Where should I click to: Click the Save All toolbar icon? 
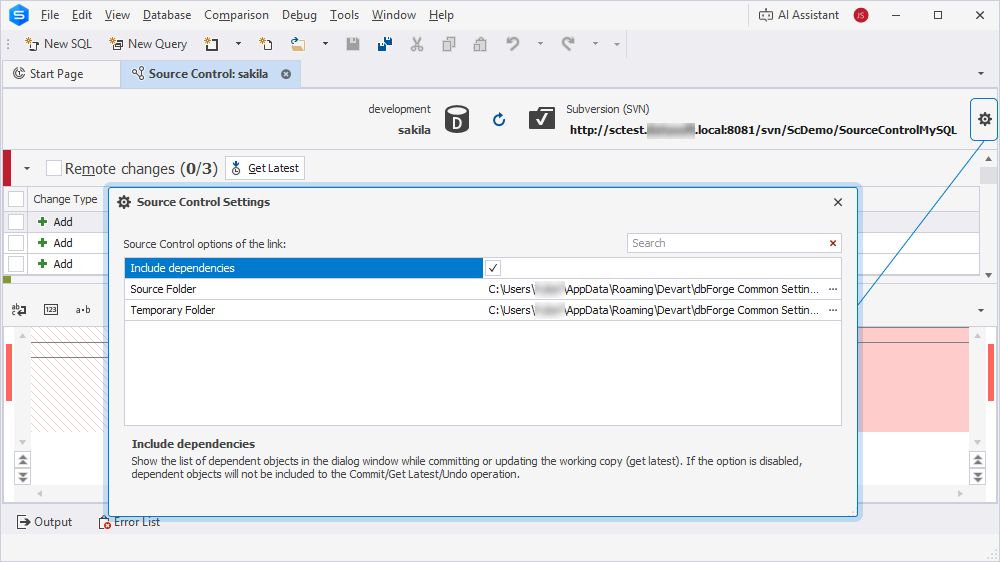(384, 44)
